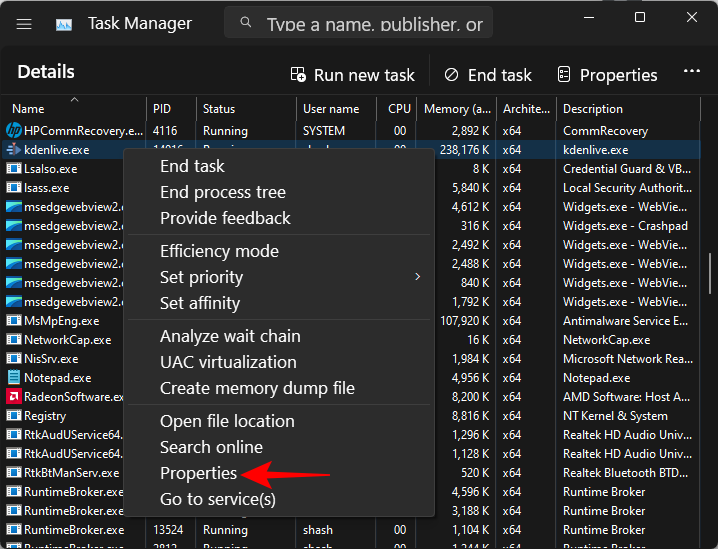Select the MsMpEng.exe process row
This screenshot has height=549, width=718.
(x=62, y=321)
